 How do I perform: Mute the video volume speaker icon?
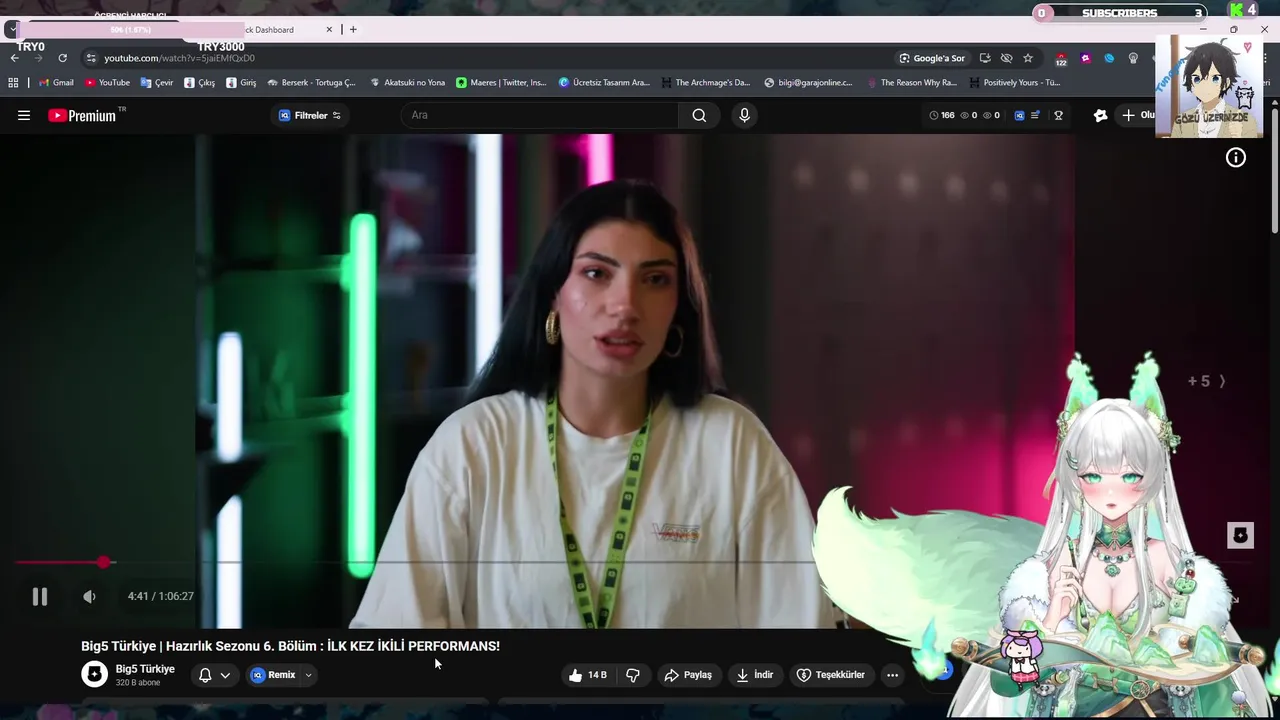[x=90, y=597]
